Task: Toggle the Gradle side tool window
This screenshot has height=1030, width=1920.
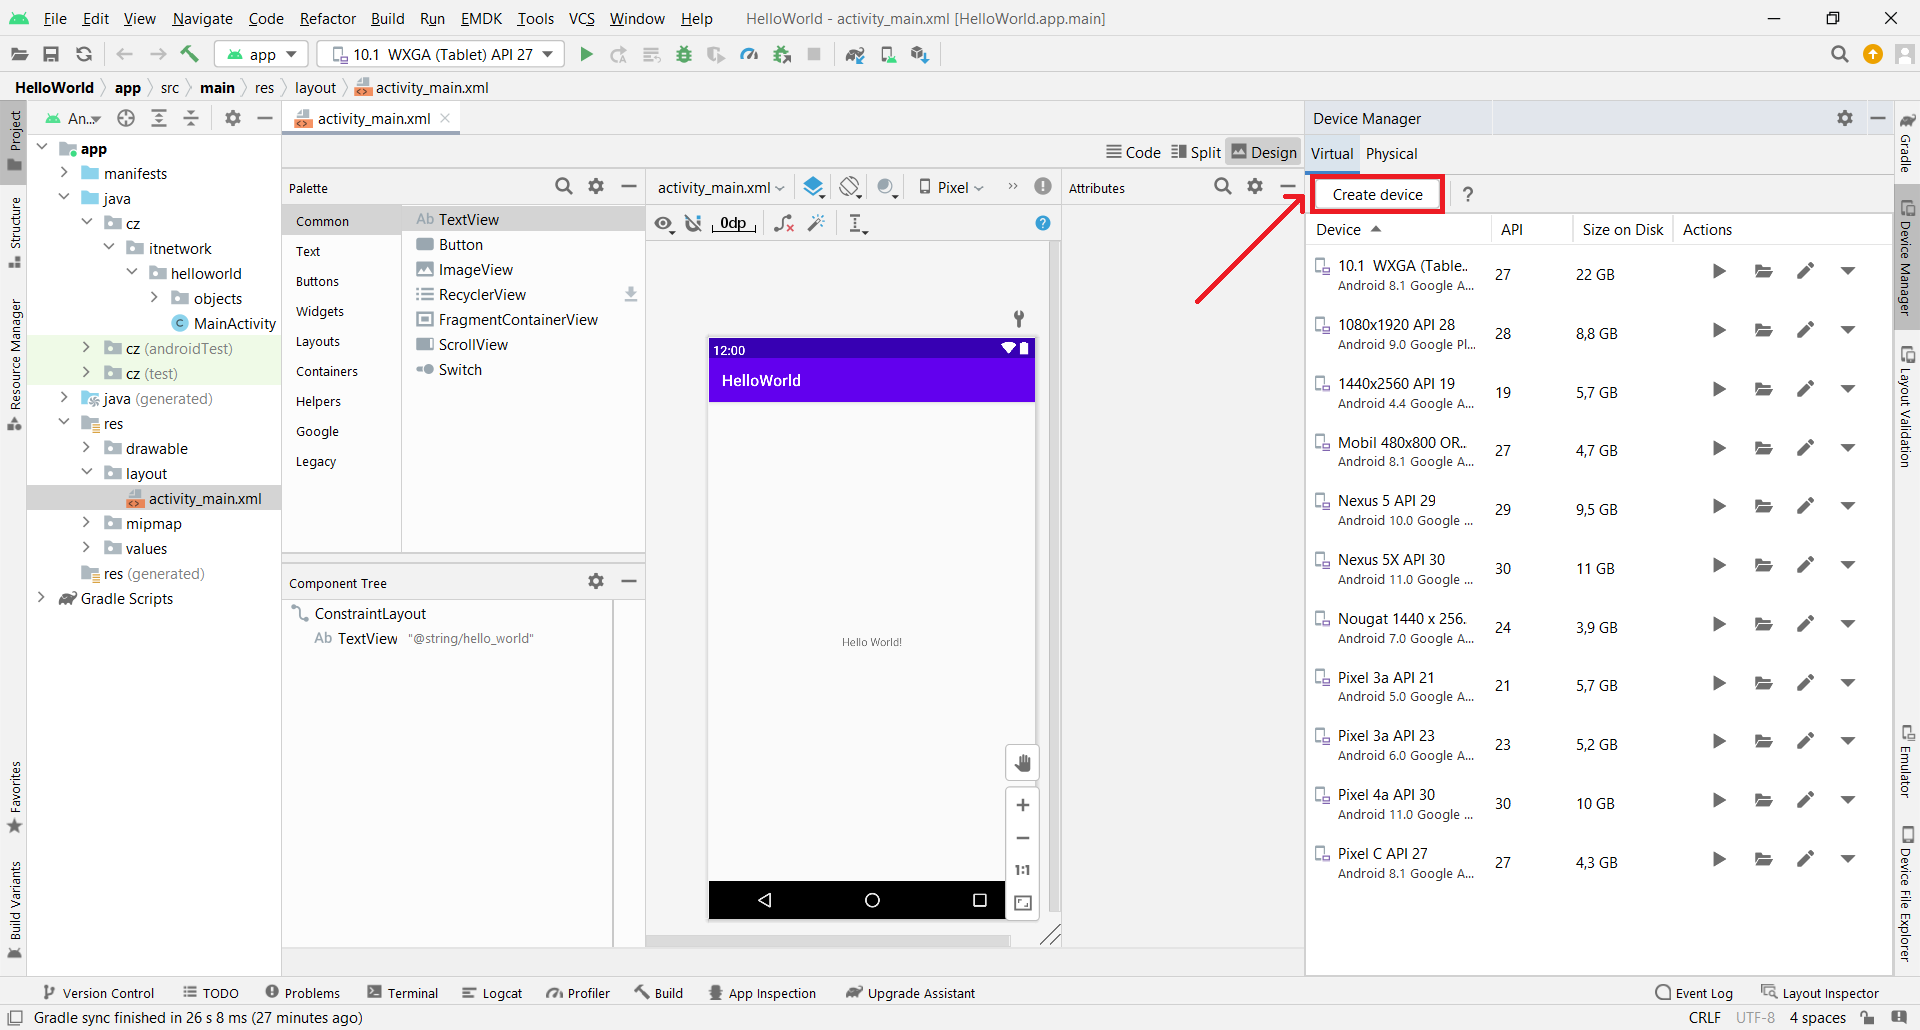Action: [x=1907, y=142]
